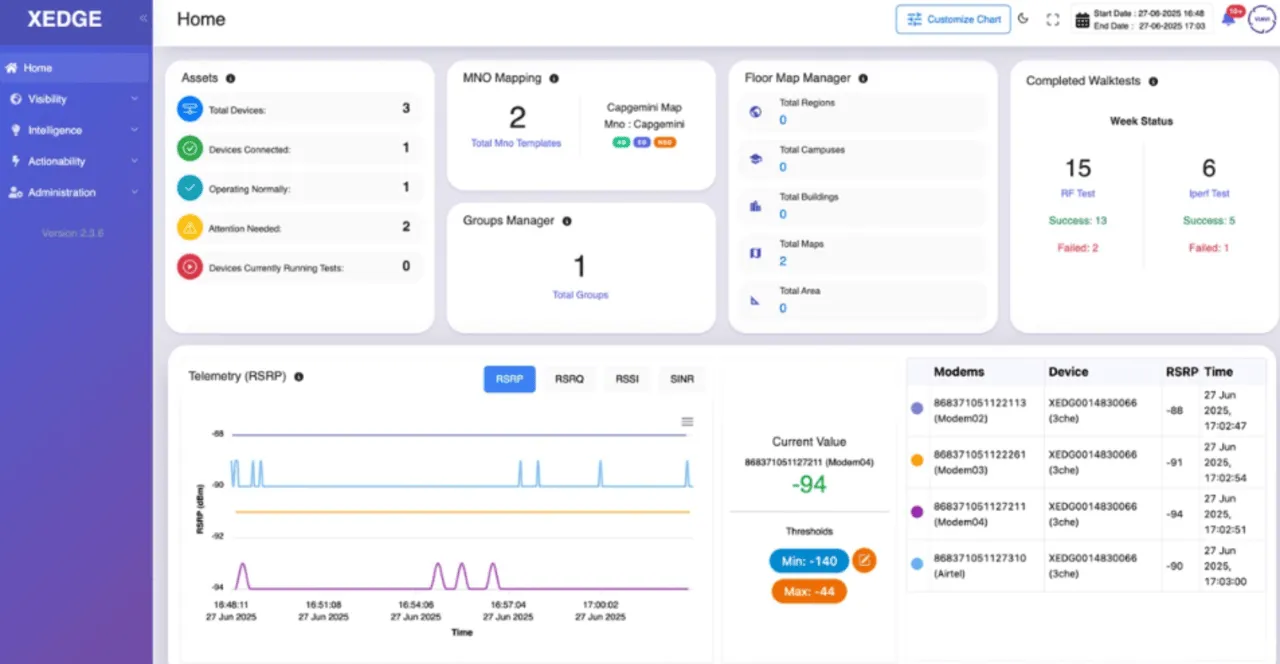Viewport: 1280px width, 664px height.
Task: Edit thresholds with orange pencil icon
Action: click(864, 560)
